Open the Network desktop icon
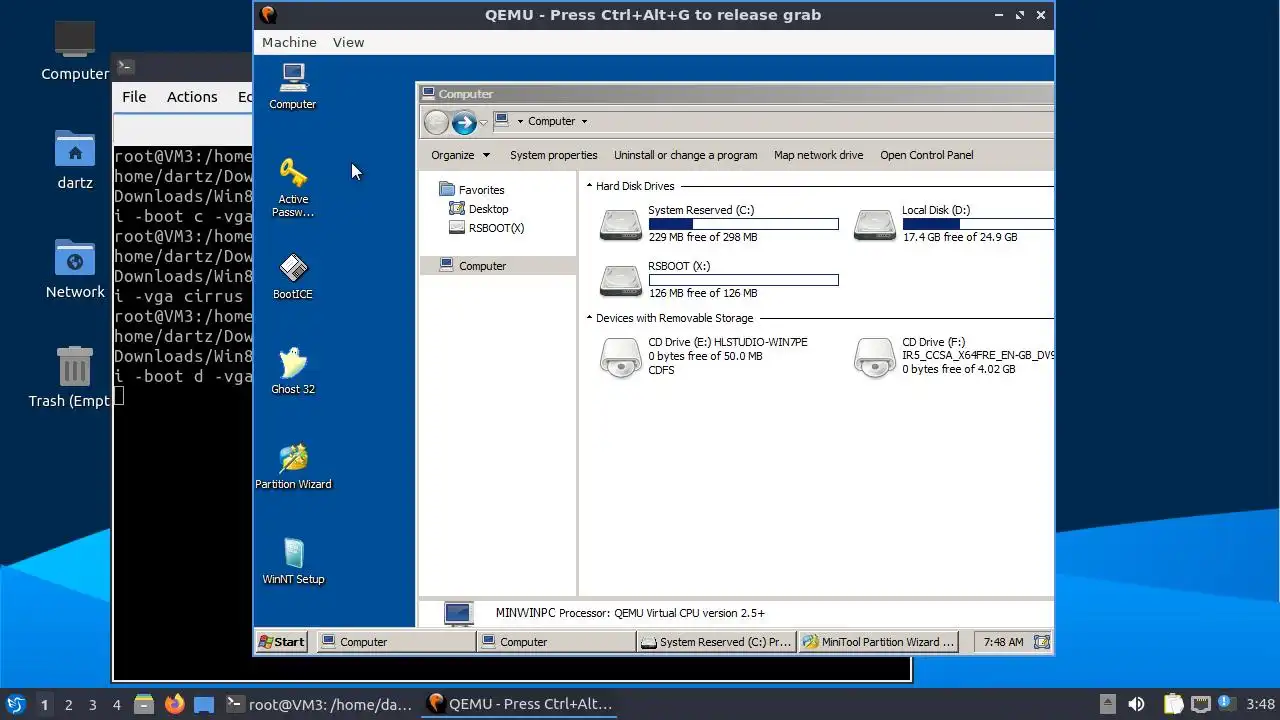 click(75, 268)
